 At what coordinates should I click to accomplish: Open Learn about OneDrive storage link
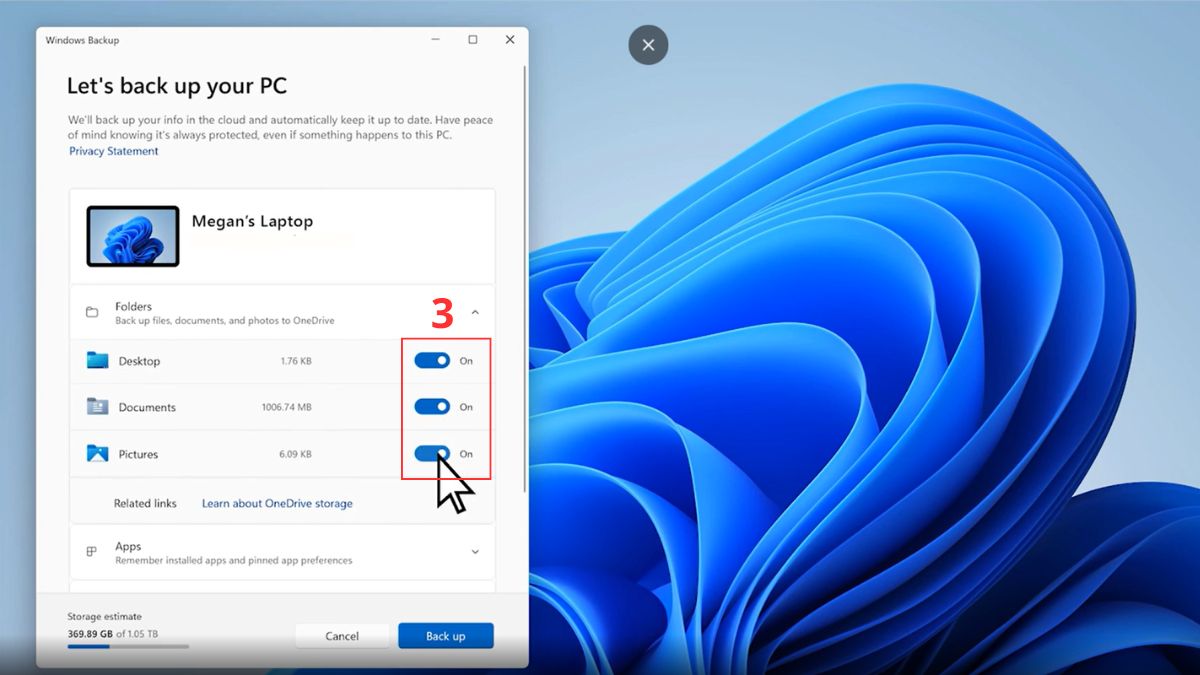277,504
